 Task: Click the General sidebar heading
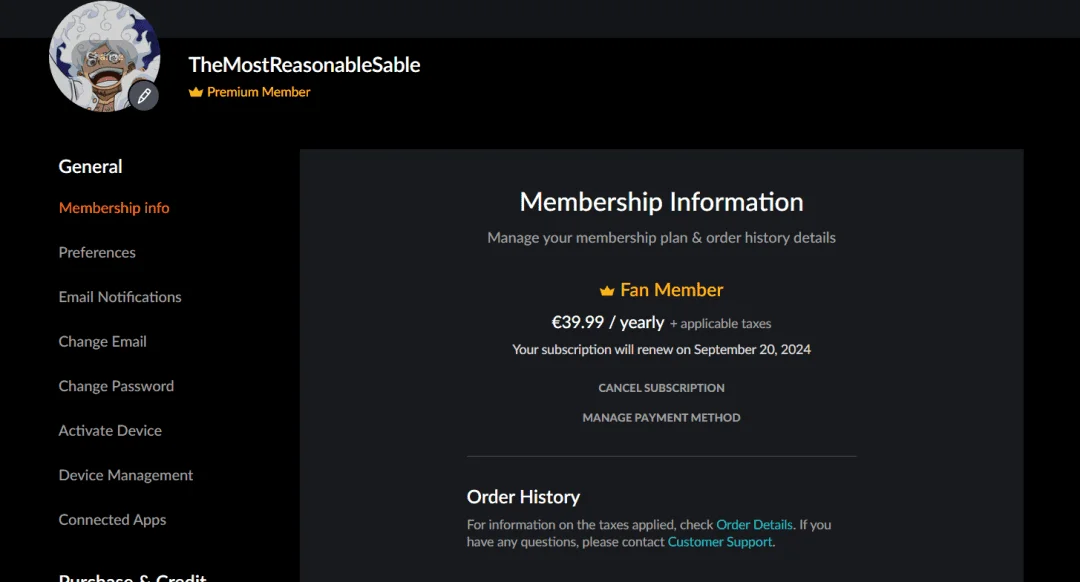(90, 167)
